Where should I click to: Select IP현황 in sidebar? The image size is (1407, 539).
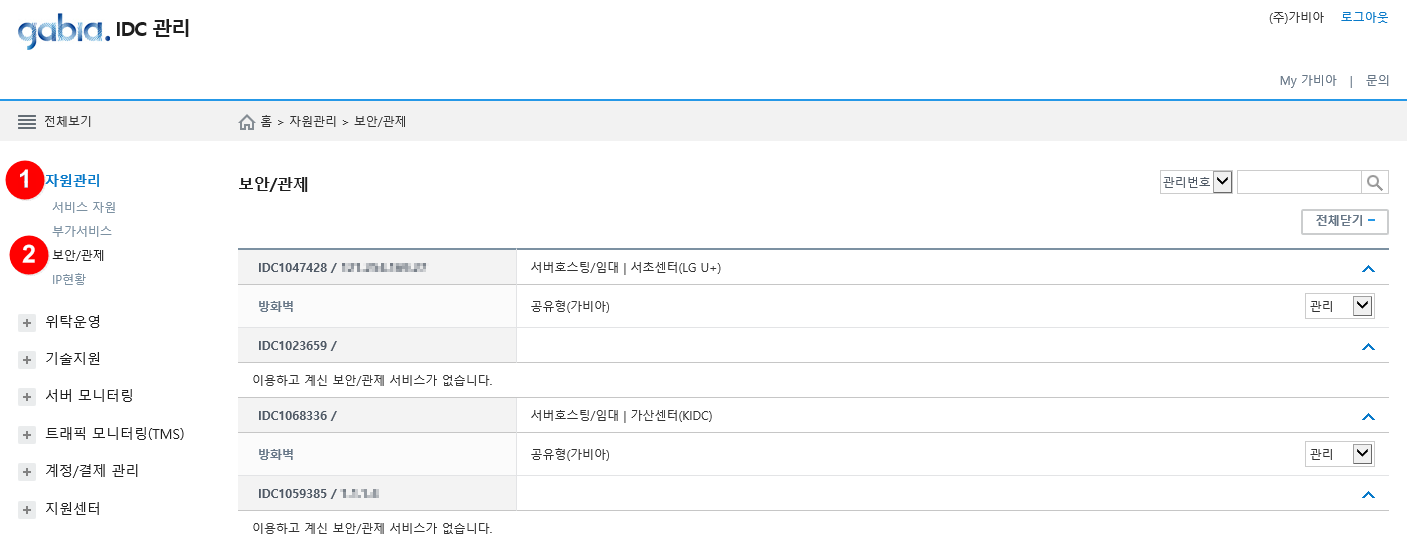69,279
